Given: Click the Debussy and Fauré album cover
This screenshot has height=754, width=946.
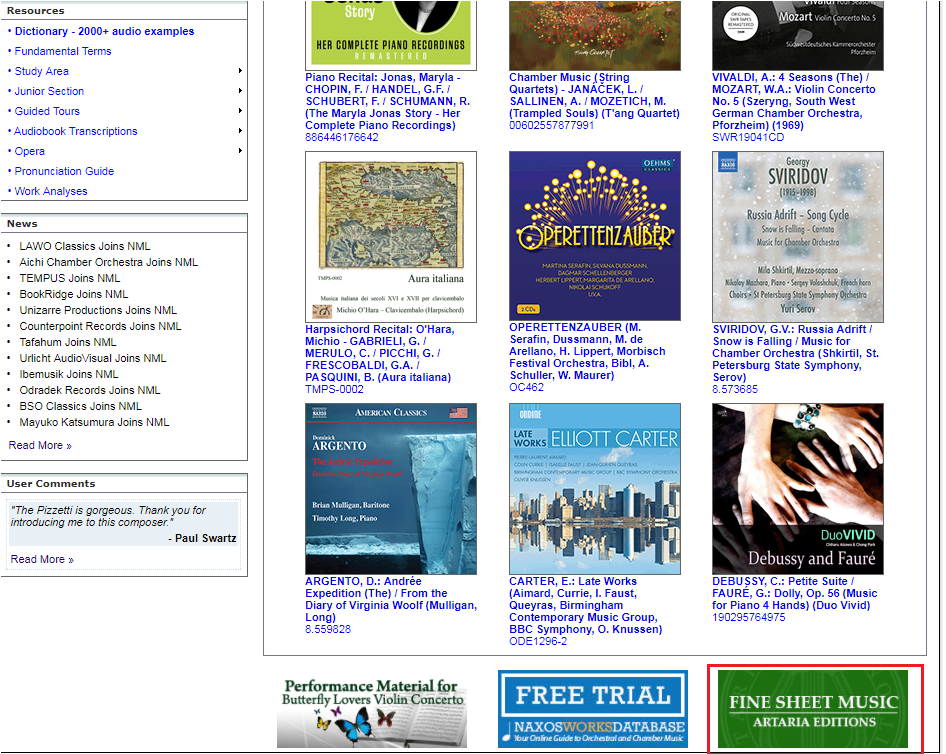Looking at the screenshot, I should [x=797, y=488].
